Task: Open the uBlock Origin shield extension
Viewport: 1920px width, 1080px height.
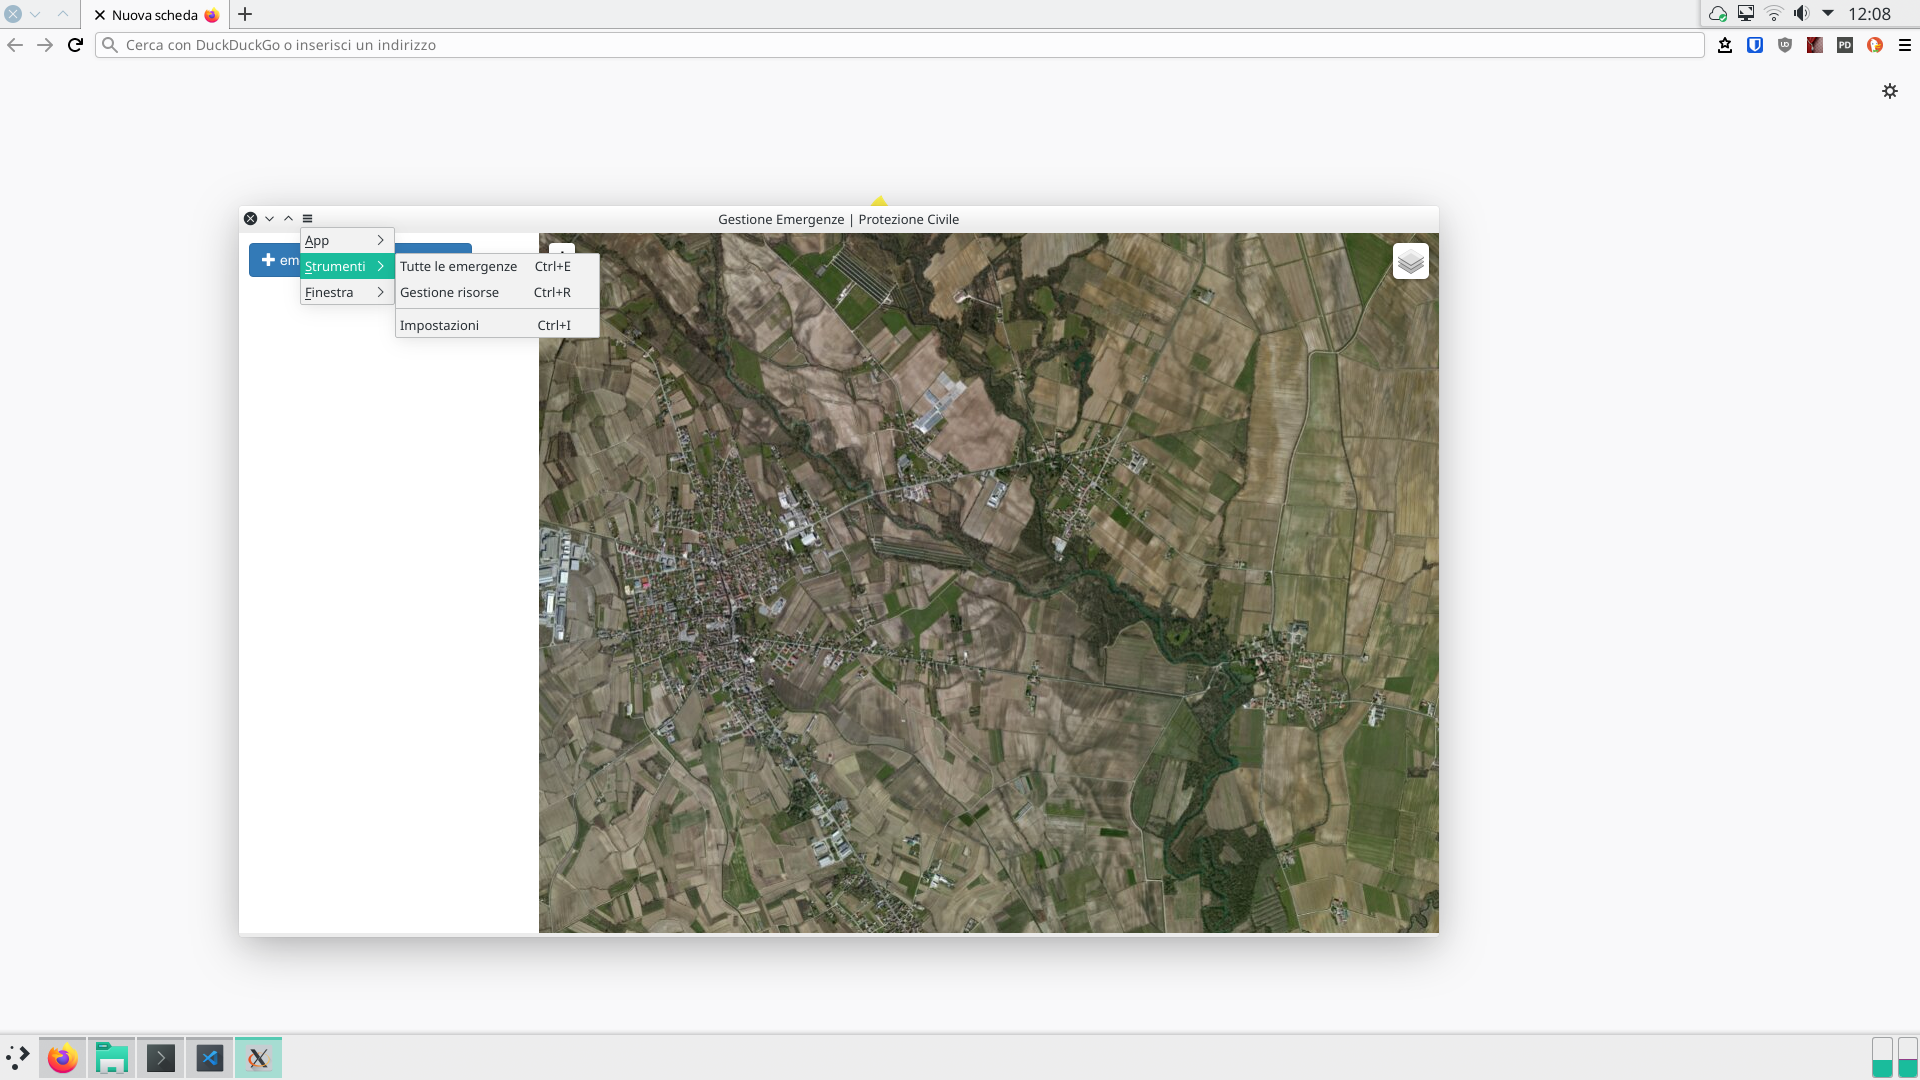Action: [x=1785, y=45]
